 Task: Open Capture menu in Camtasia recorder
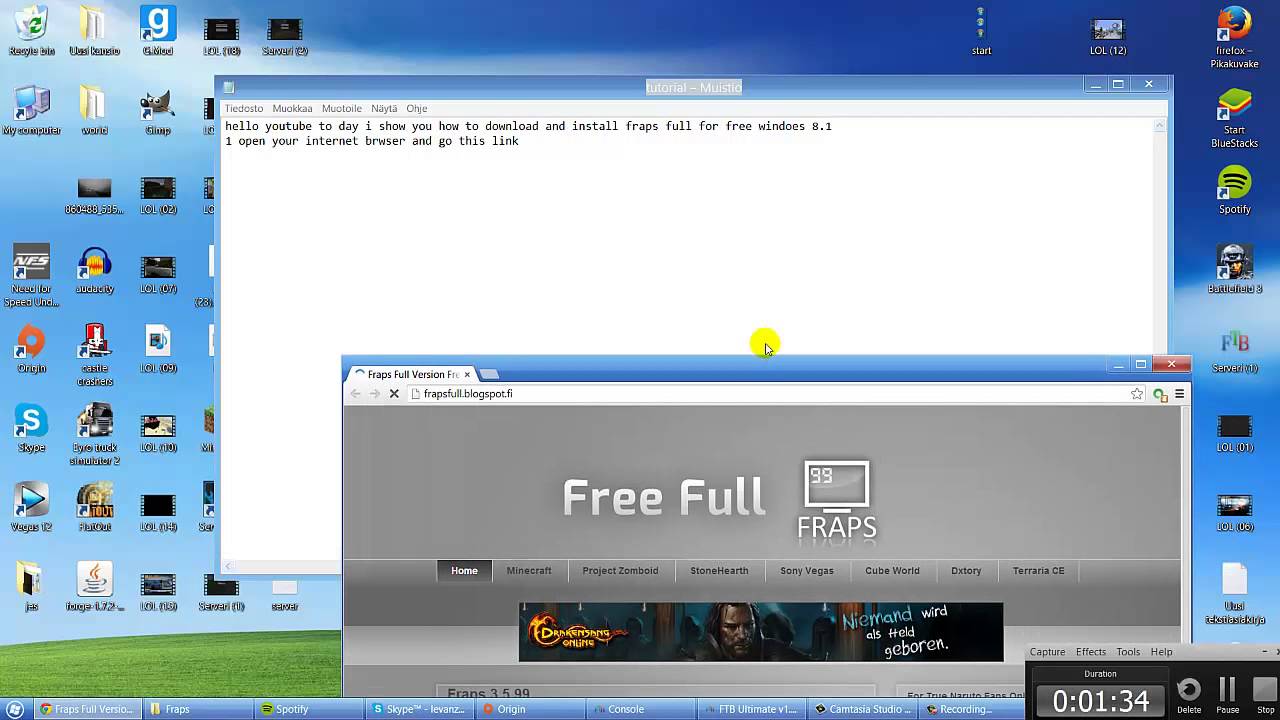1047,652
